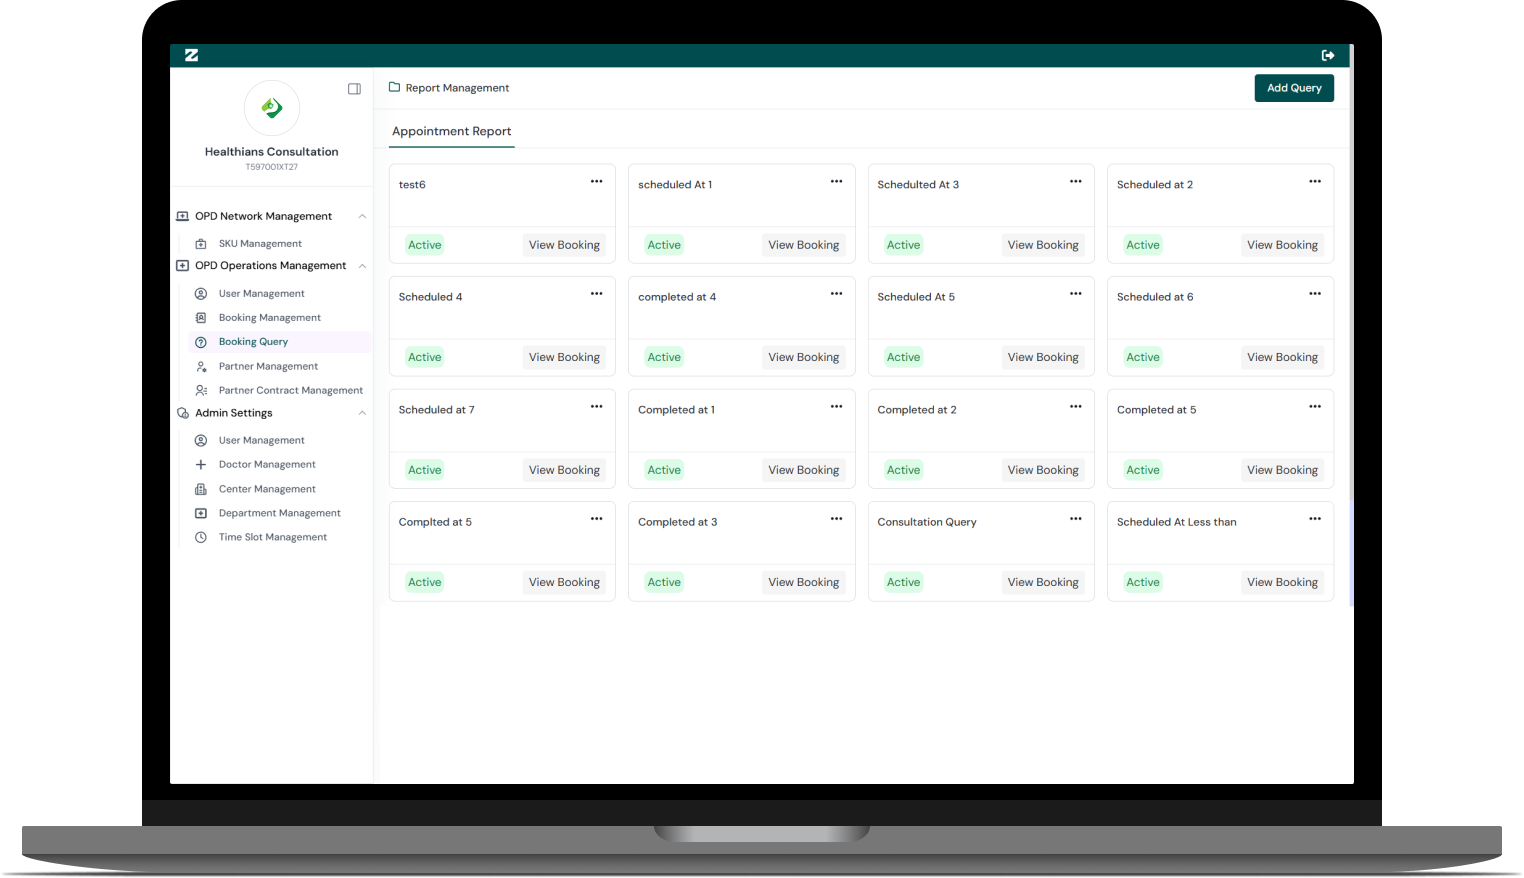Toggle the sidebar collapse panel icon
Viewport: 1524px width, 878px height.
pyautogui.click(x=354, y=89)
